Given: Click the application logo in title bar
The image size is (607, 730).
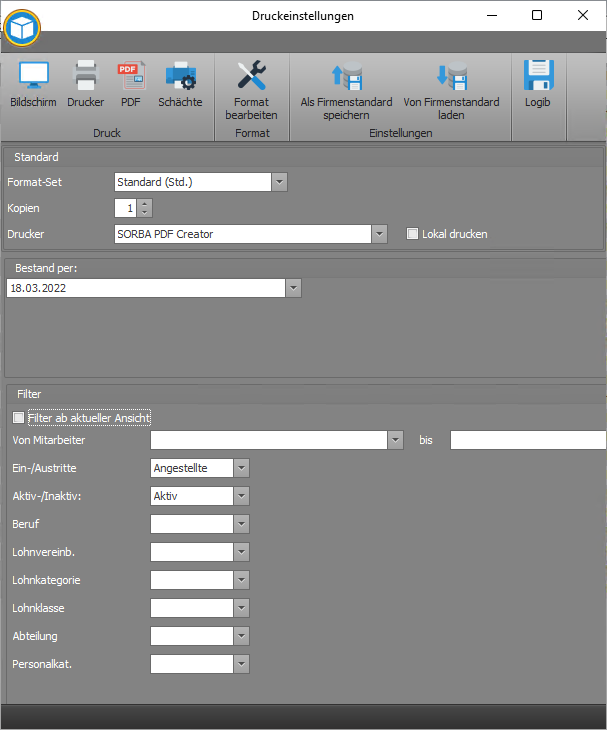Looking at the screenshot, I should click(21, 28).
